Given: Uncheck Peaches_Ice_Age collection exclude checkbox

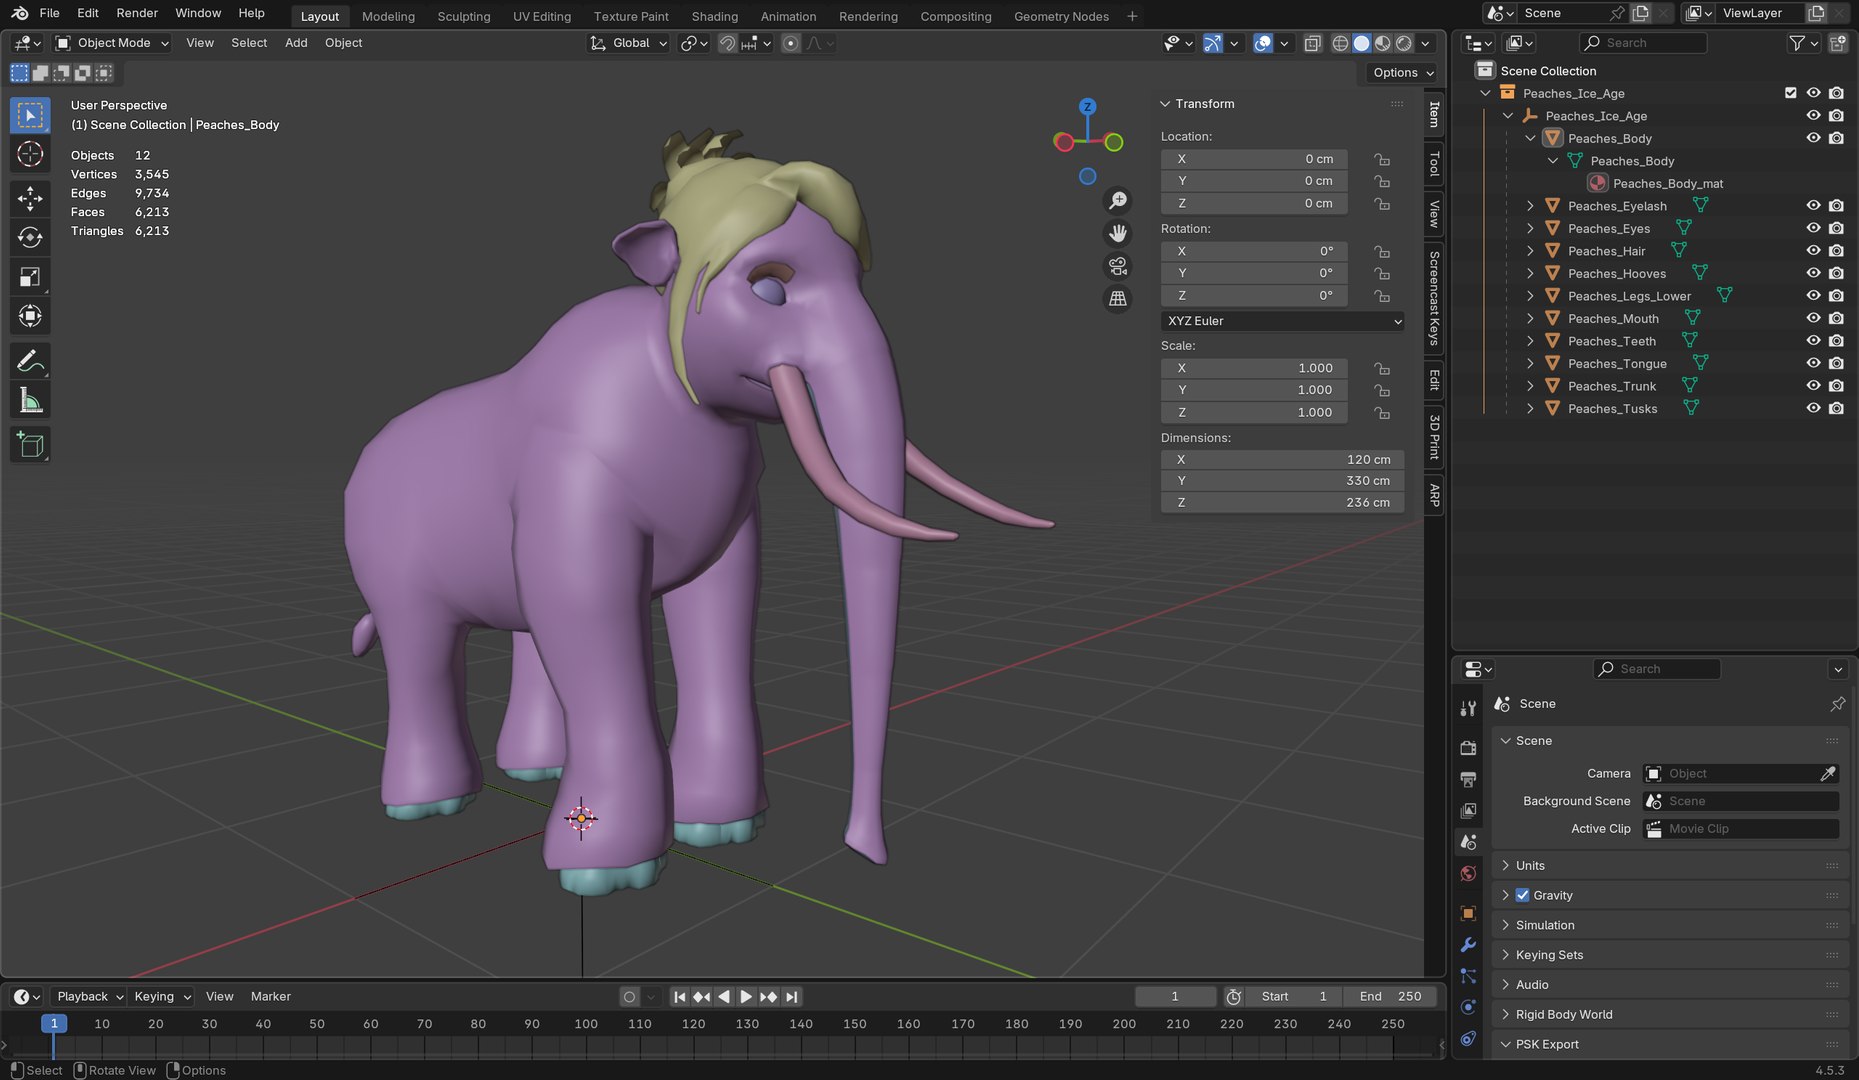Looking at the screenshot, I should [x=1790, y=93].
